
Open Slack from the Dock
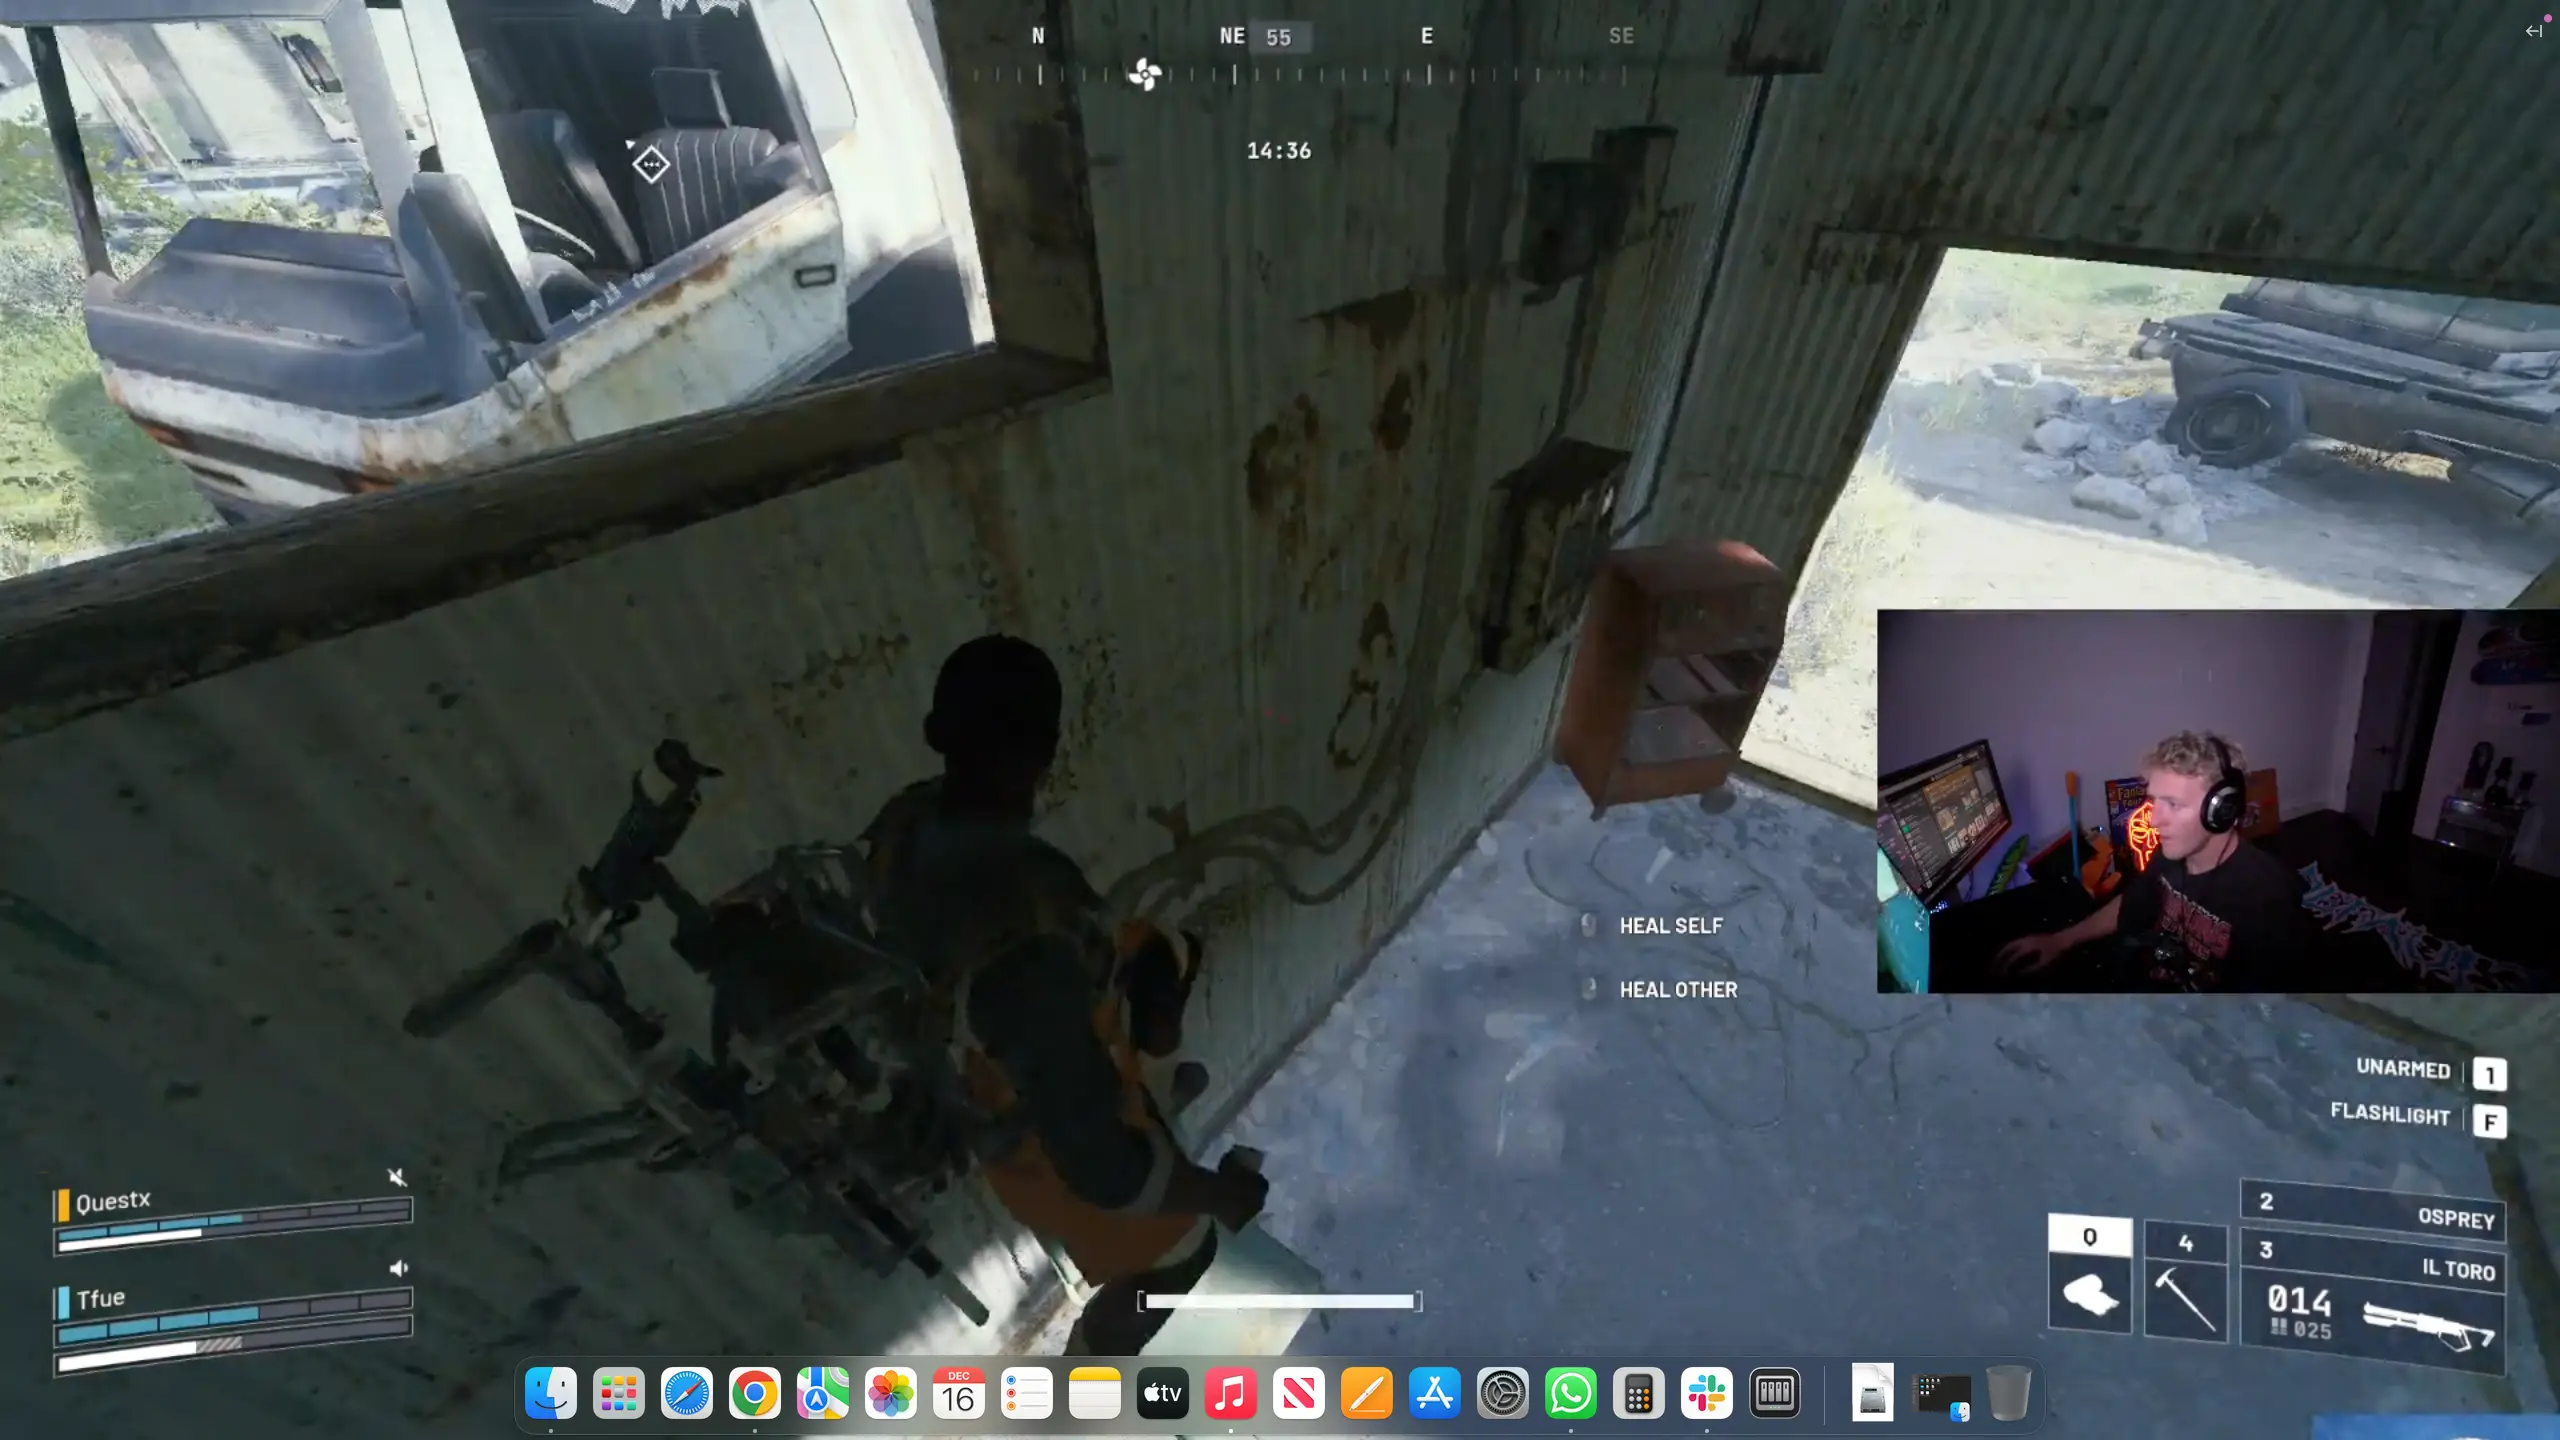point(1706,1393)
